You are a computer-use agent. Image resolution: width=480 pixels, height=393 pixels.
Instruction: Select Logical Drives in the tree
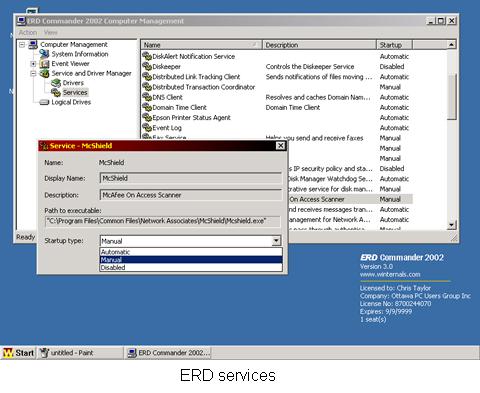pos(71,102)
